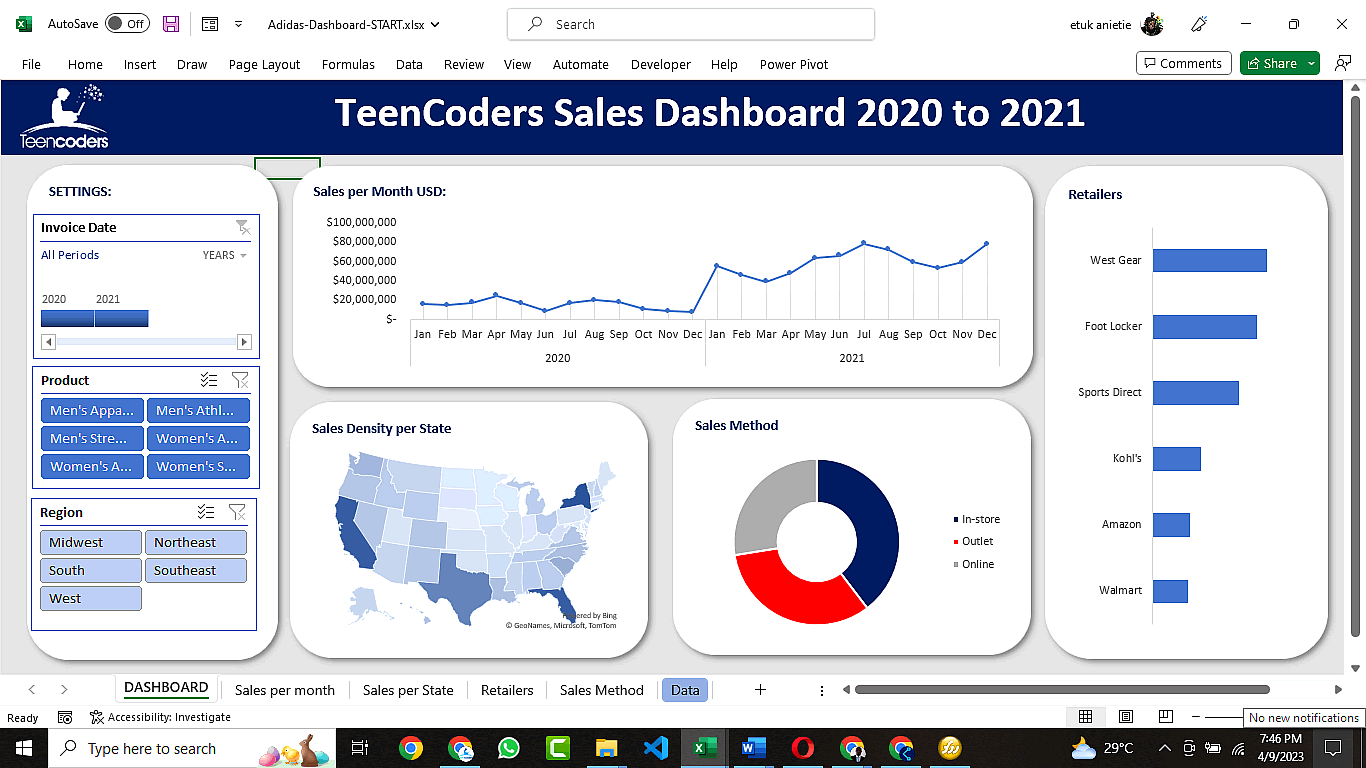Click the Save icon in title bar
The image size is (1366, 768).
(171, 24)
